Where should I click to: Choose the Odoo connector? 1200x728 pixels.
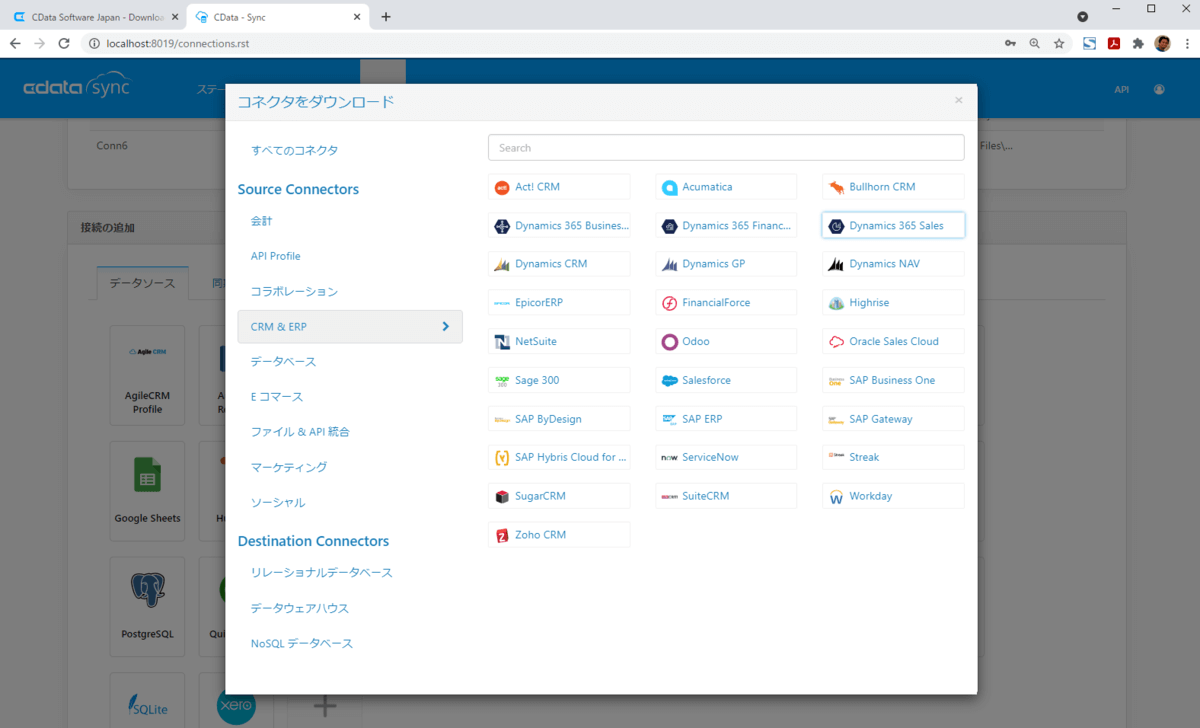click(726, 341)
